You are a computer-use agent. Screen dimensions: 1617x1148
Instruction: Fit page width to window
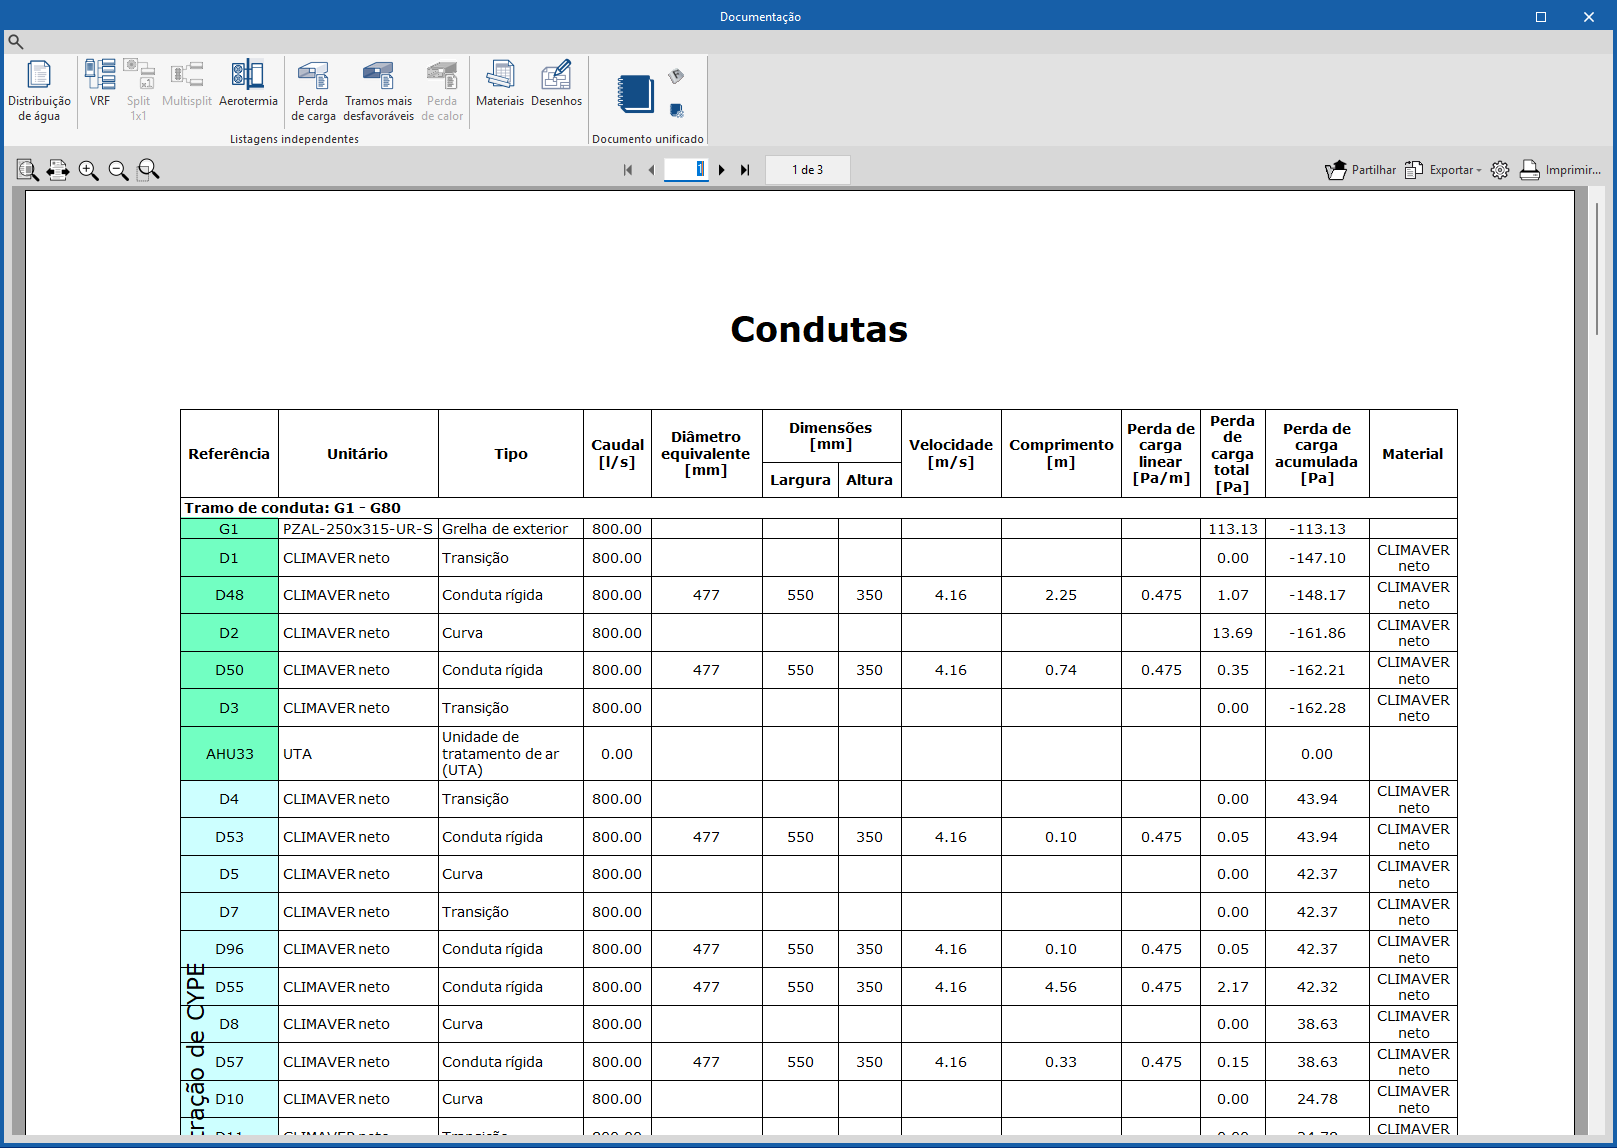(58, 170)
